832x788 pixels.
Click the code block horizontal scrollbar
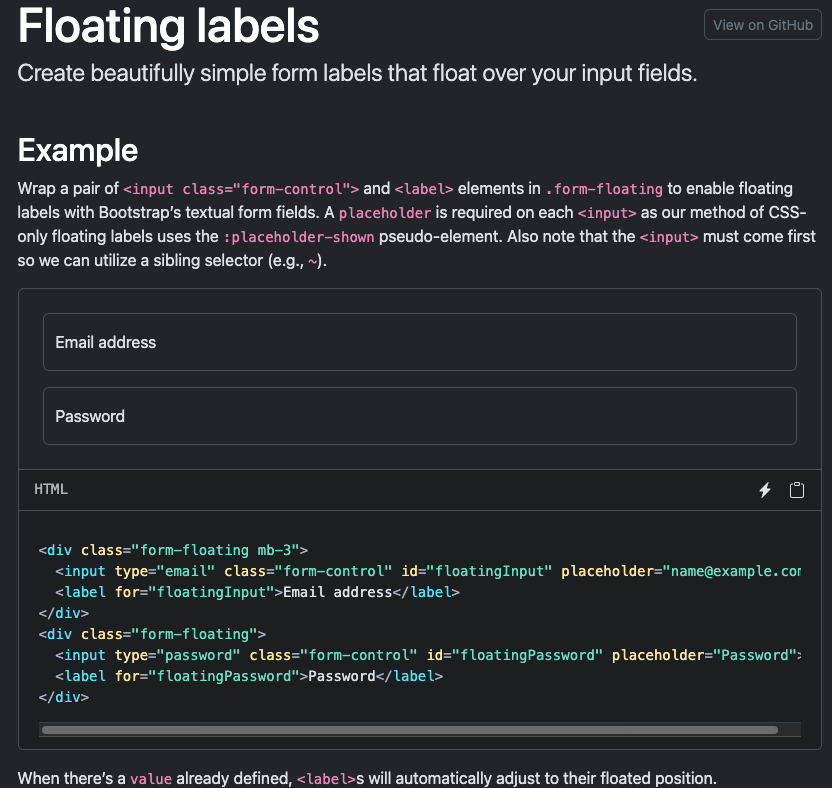[x=410, y=730]
